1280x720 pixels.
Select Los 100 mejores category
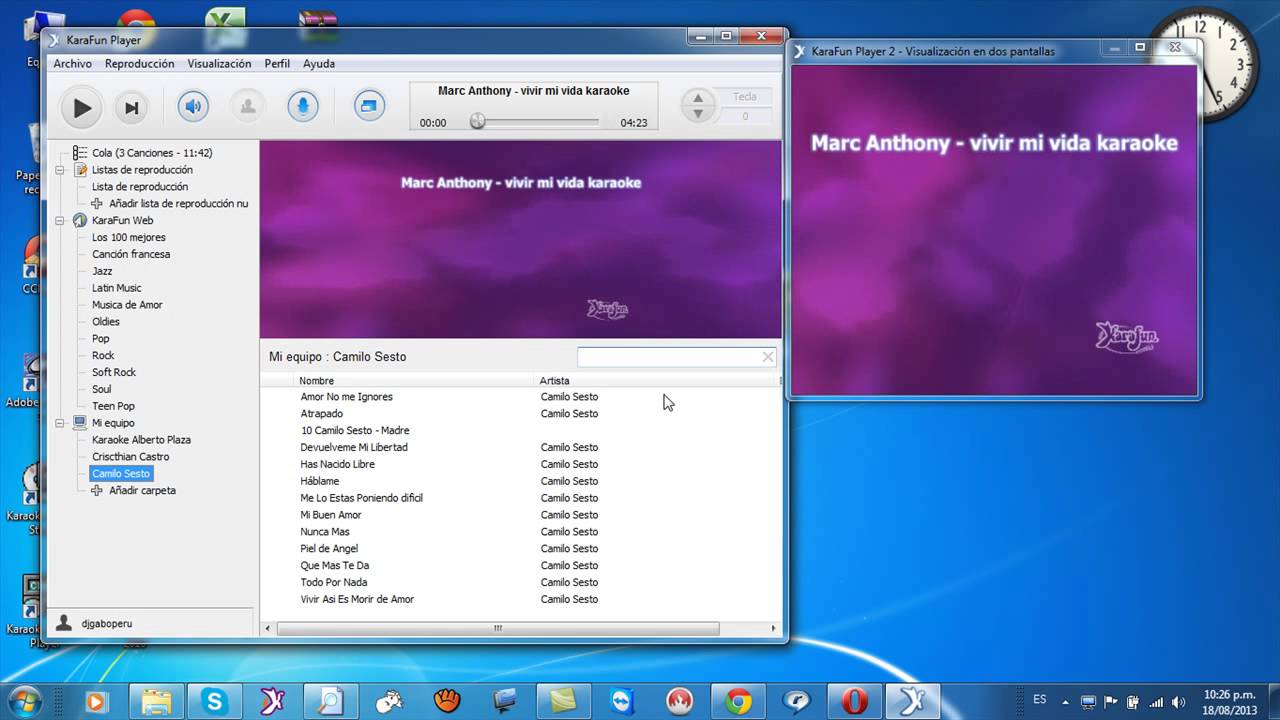[129, 237]
